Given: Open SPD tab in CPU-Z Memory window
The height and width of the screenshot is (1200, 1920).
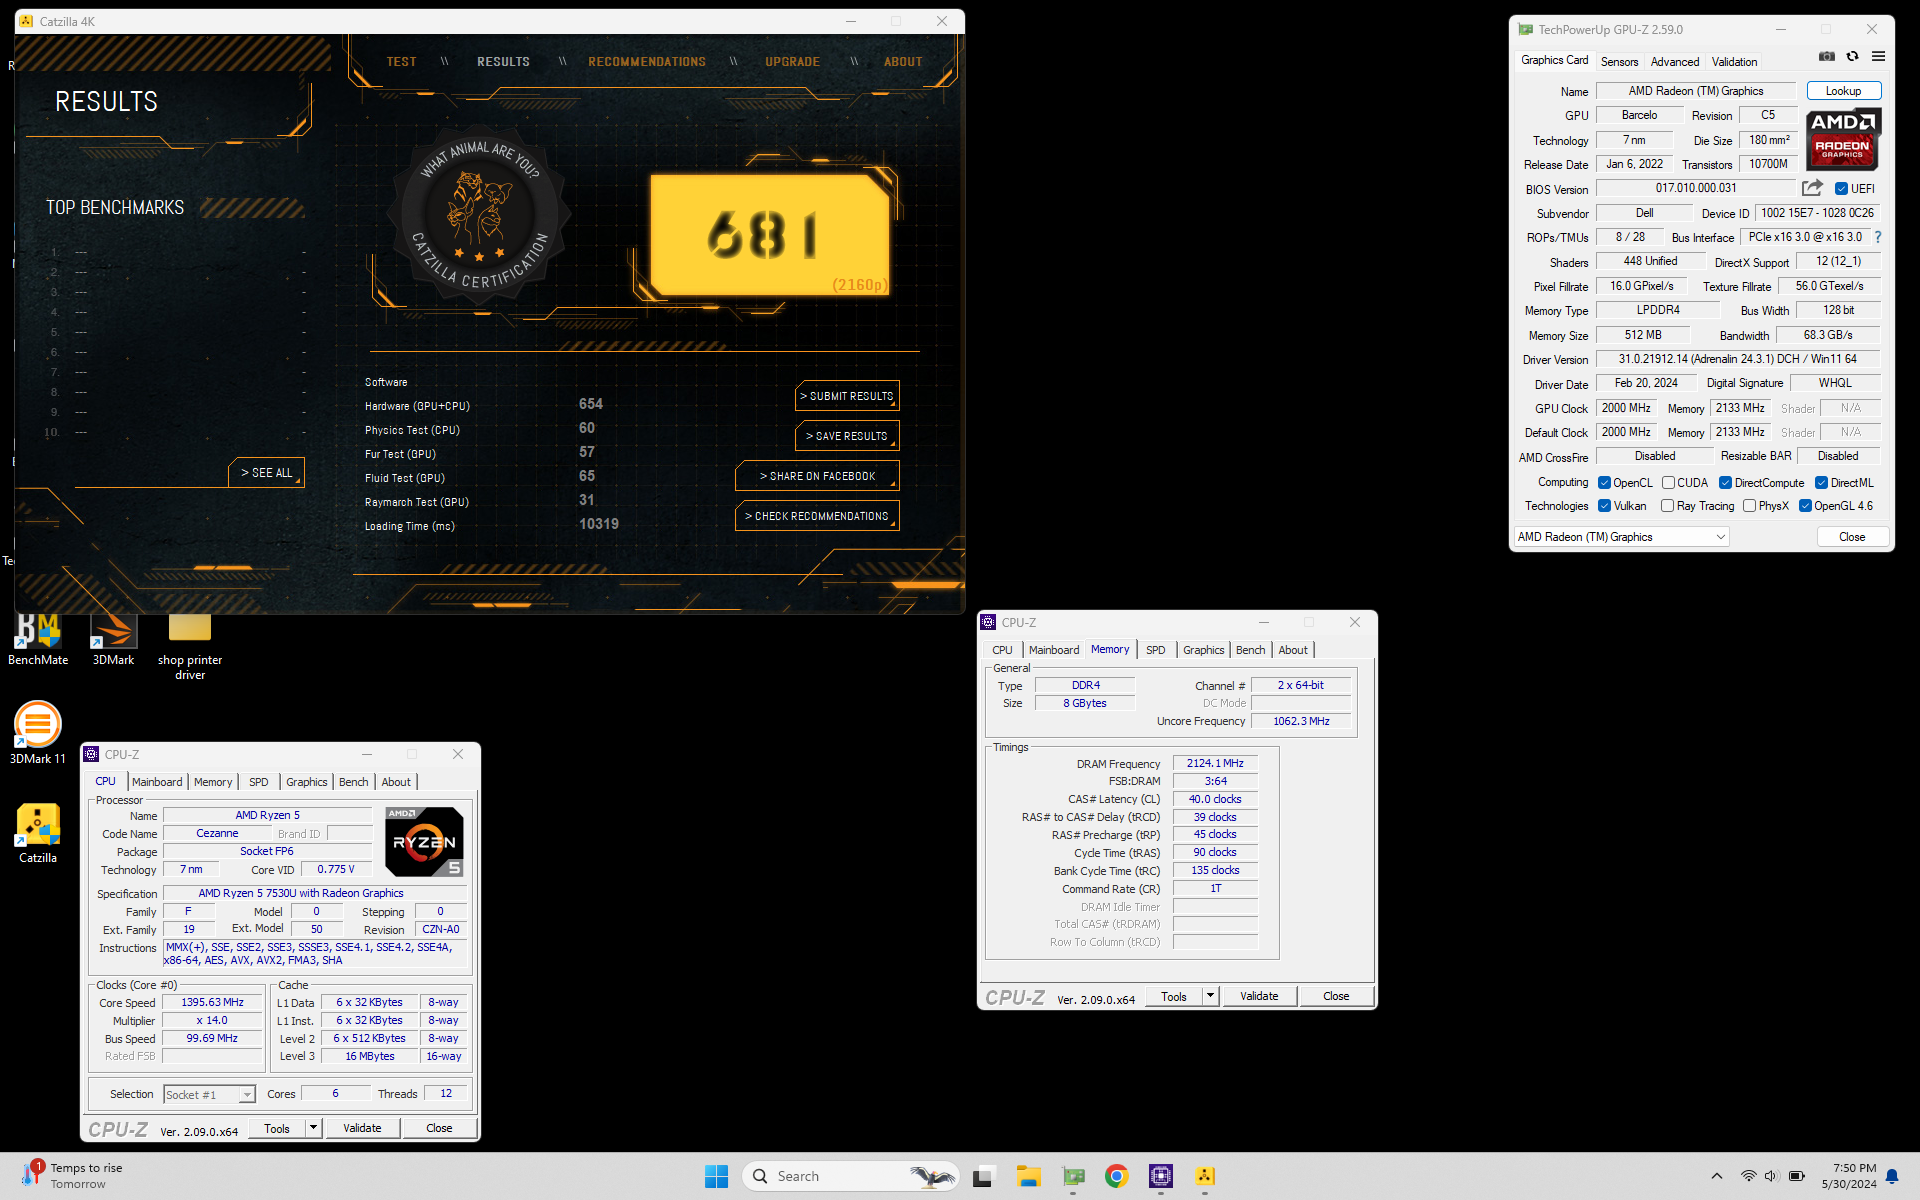Looking at the screenshot, I should tap(1155, 650).
